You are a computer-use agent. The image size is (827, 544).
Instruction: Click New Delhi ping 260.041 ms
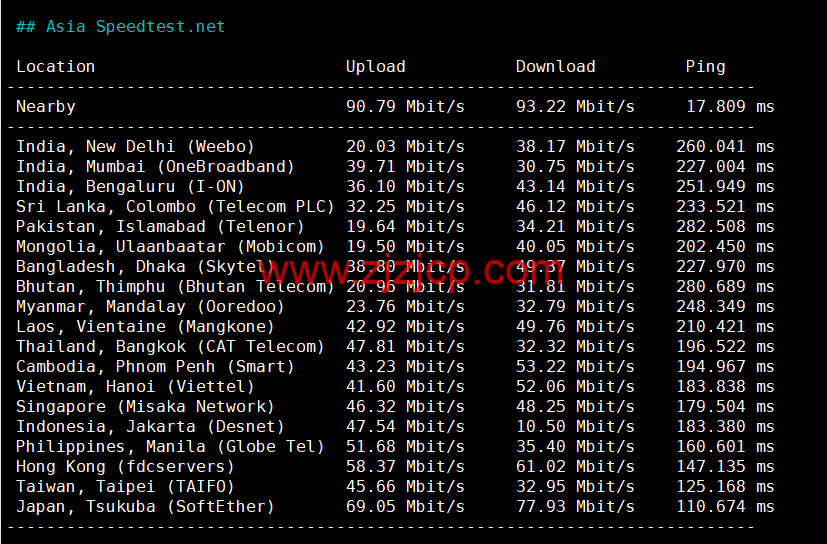tap(725, 146)
